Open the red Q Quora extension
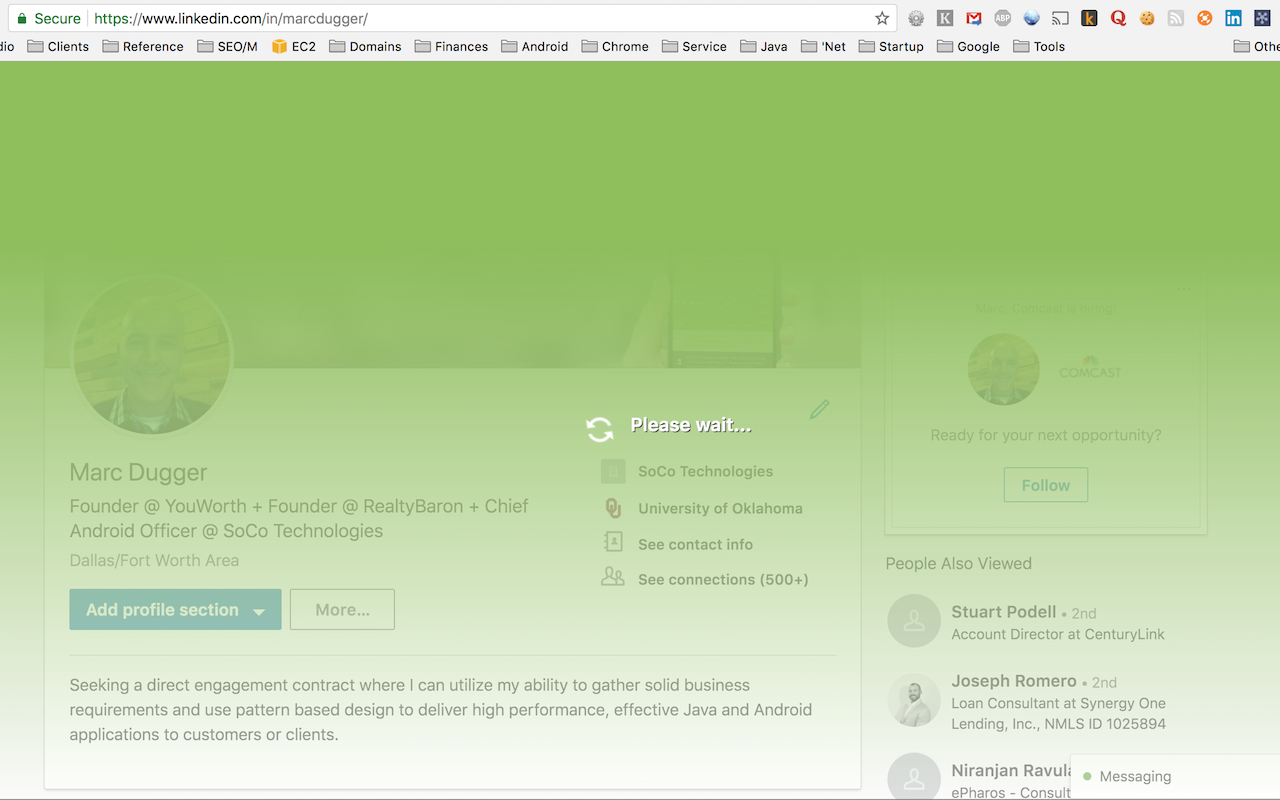 click(x=1119, y=18)
